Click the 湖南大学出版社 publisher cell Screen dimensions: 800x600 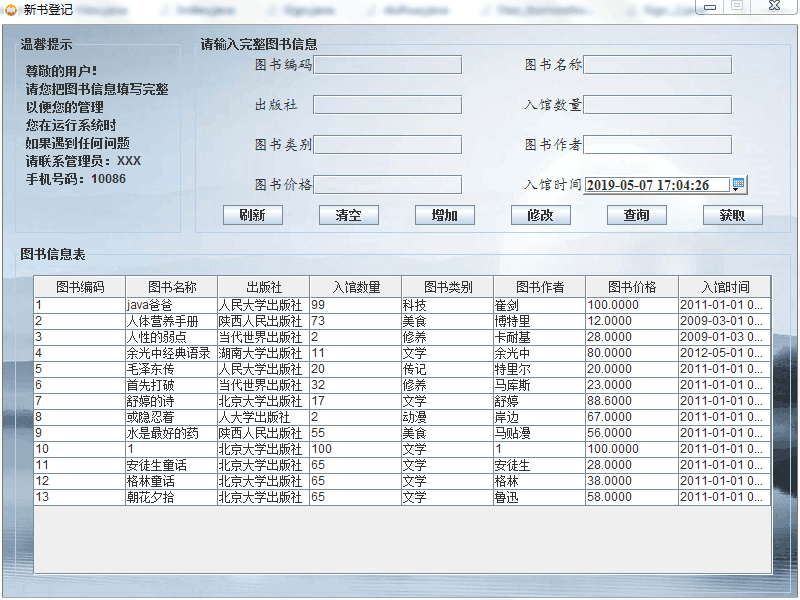[263, 353]
